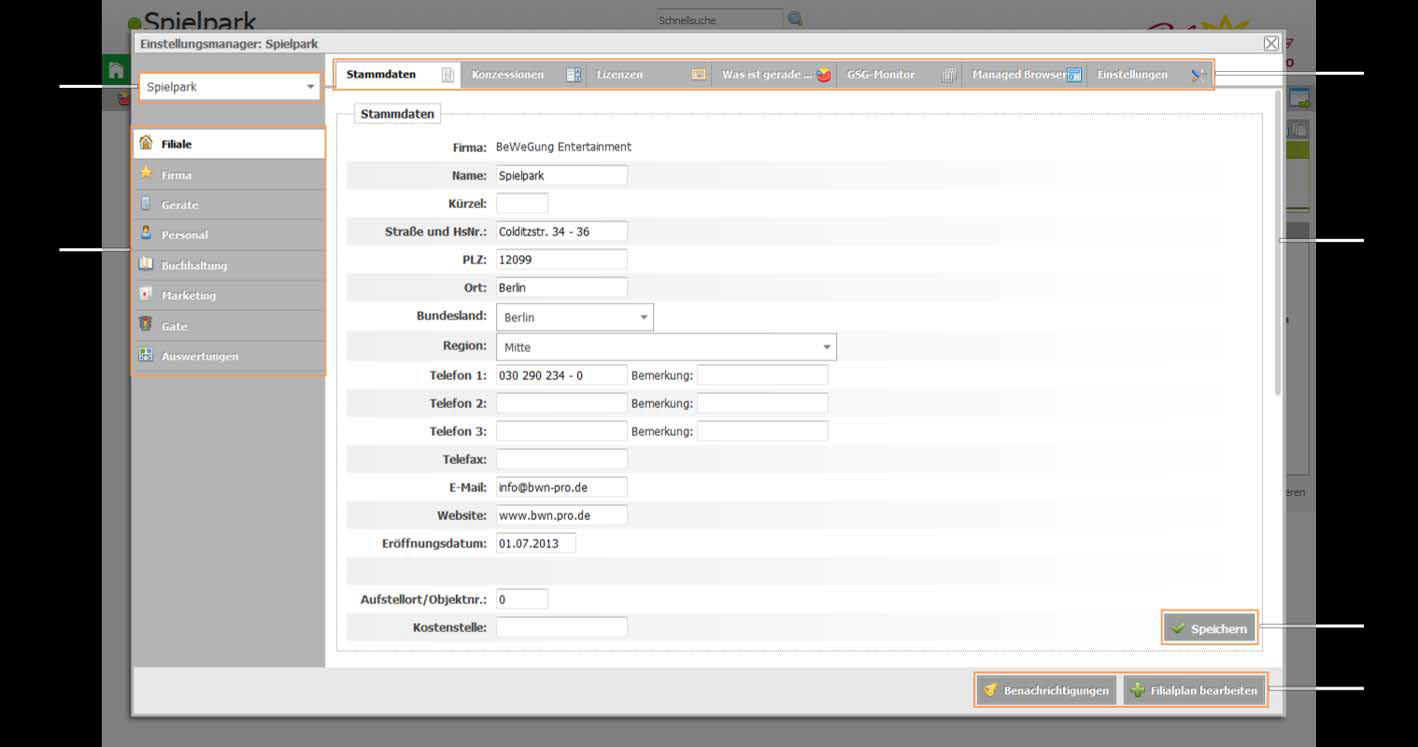
Task: Open the Geräte device icon
Action: pyautogui.click(x=146, y=204)
